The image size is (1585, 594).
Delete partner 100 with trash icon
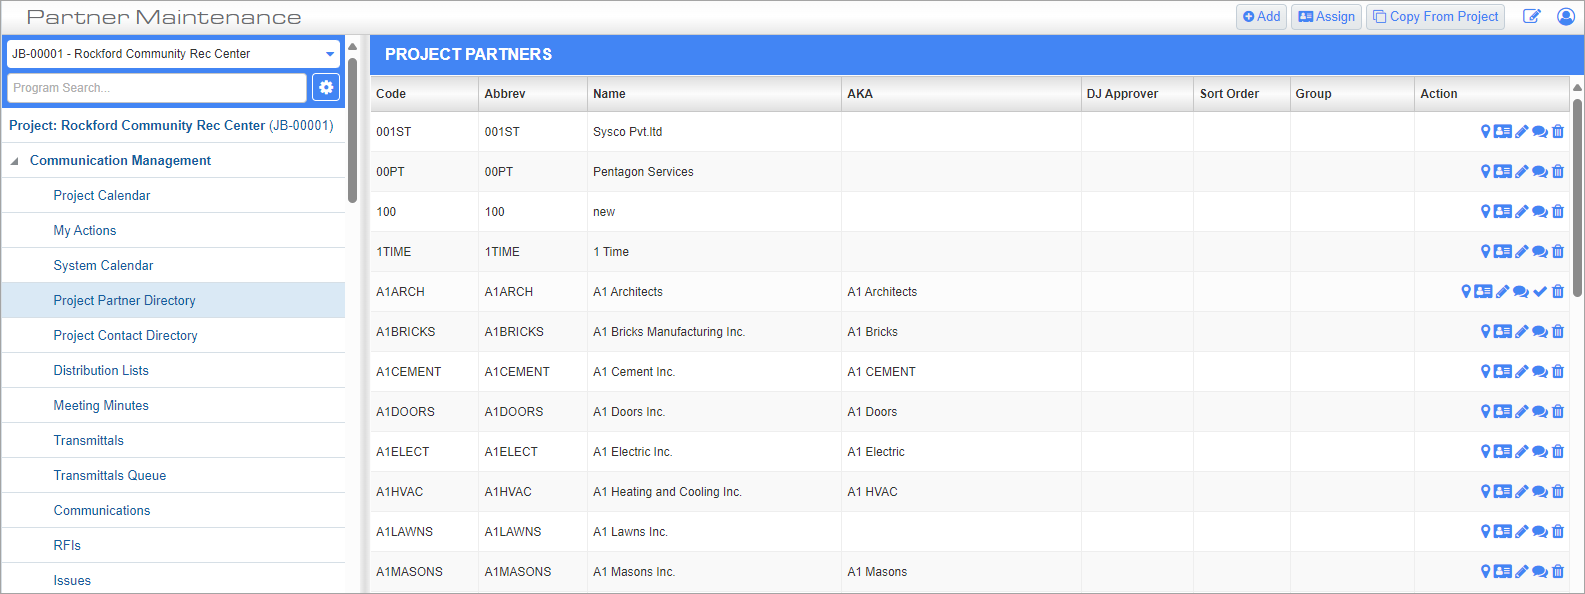click(x=1558, y=211)
